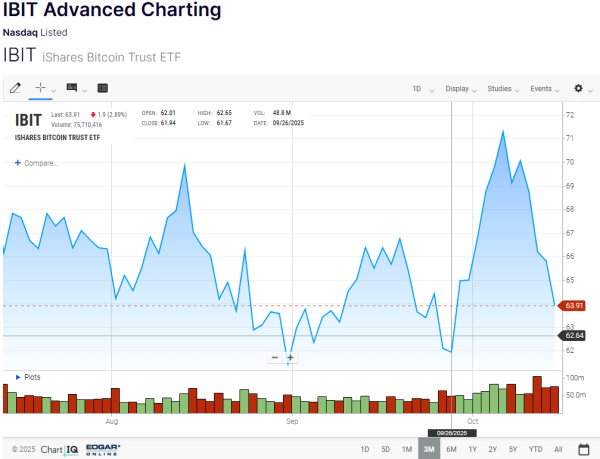600x459 pixels.
Task: Open the calendar date range picker
Action: [x=583, y=450]
